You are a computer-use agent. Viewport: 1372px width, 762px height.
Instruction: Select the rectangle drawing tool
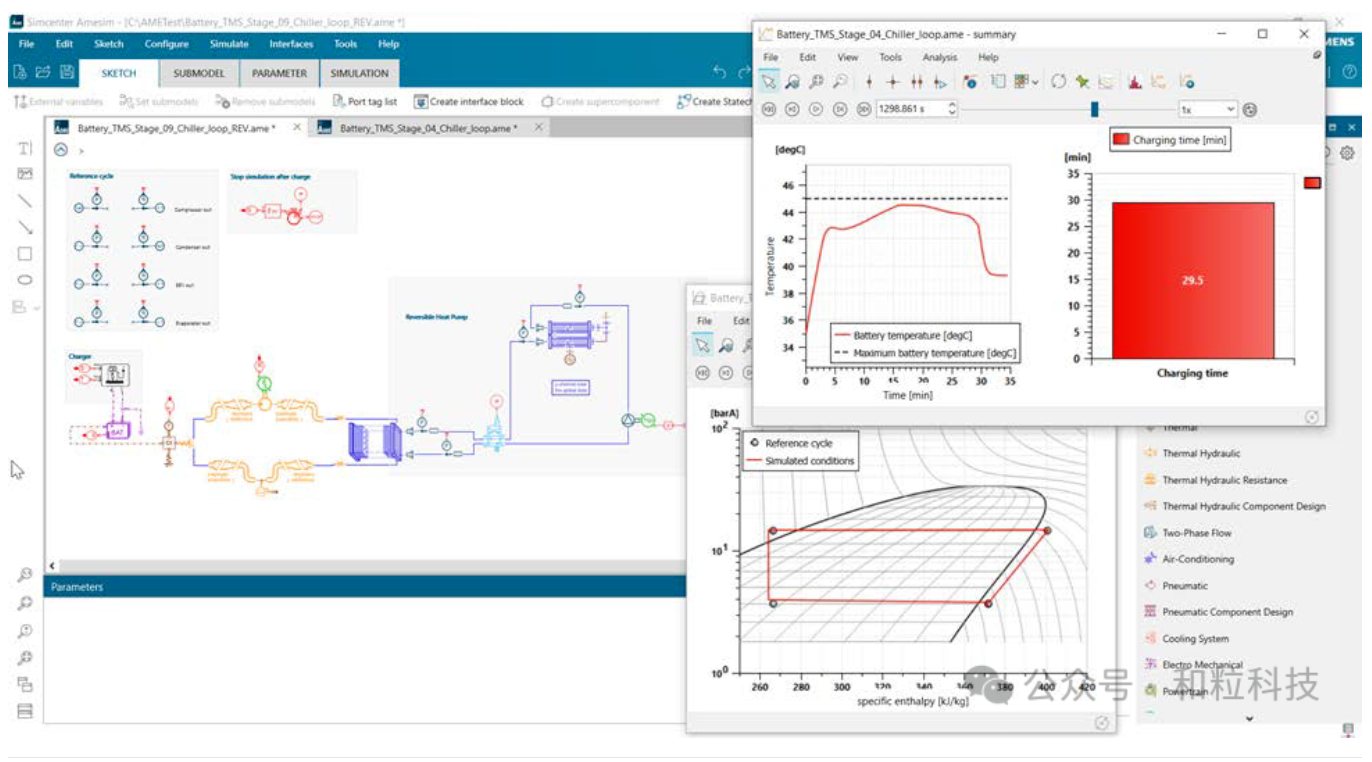[x=25, y=254]
